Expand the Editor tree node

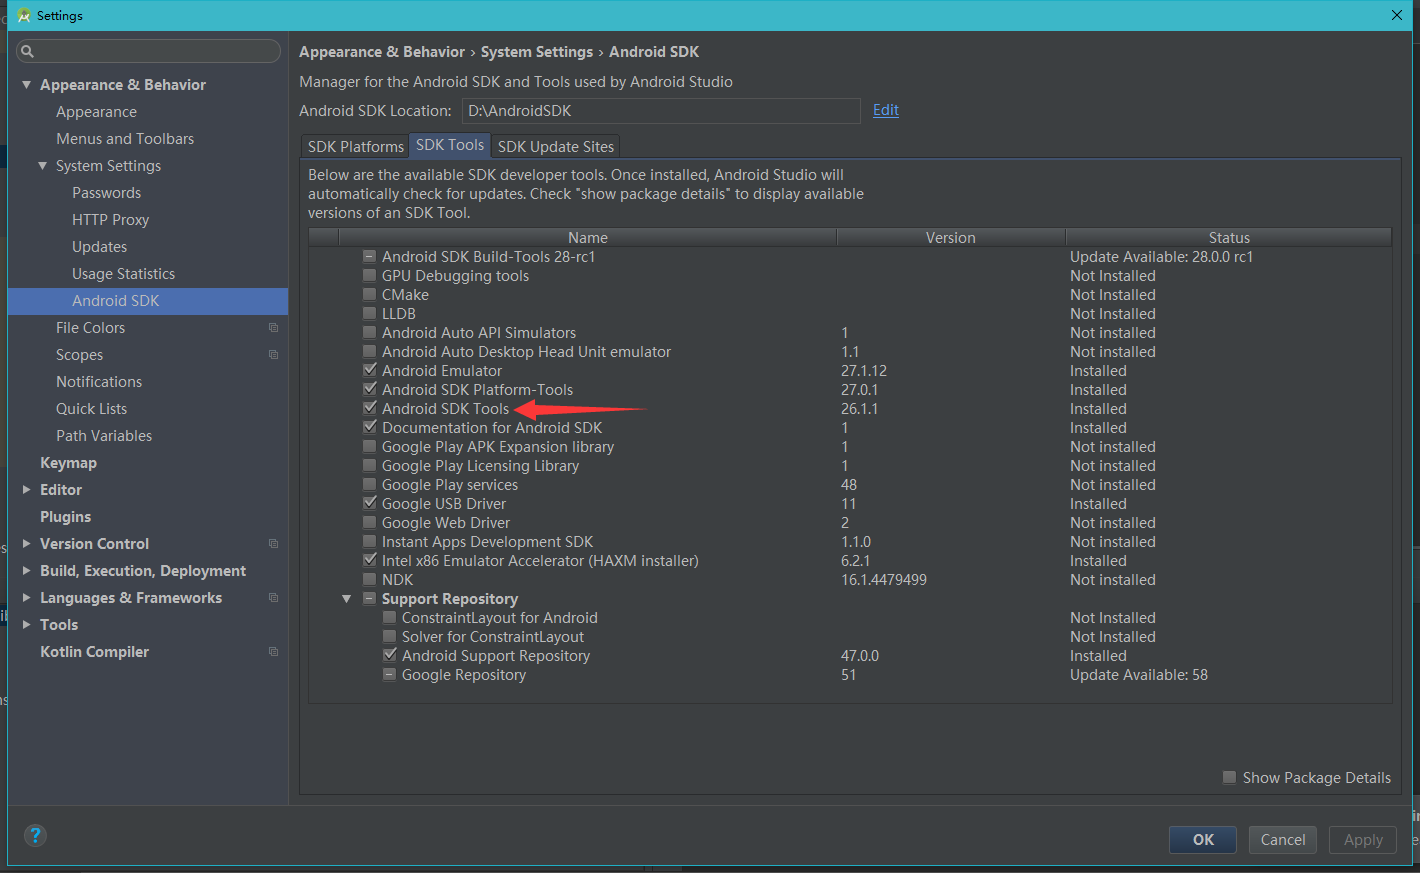[26, 490]
